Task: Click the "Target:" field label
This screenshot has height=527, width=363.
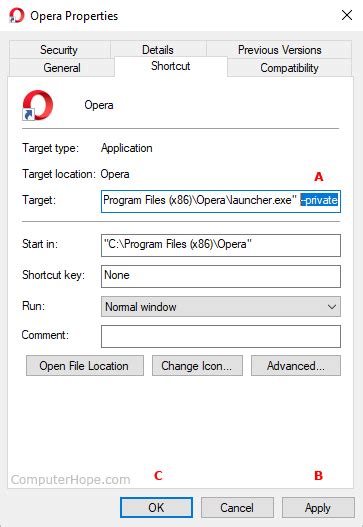Action: (39, 200)
